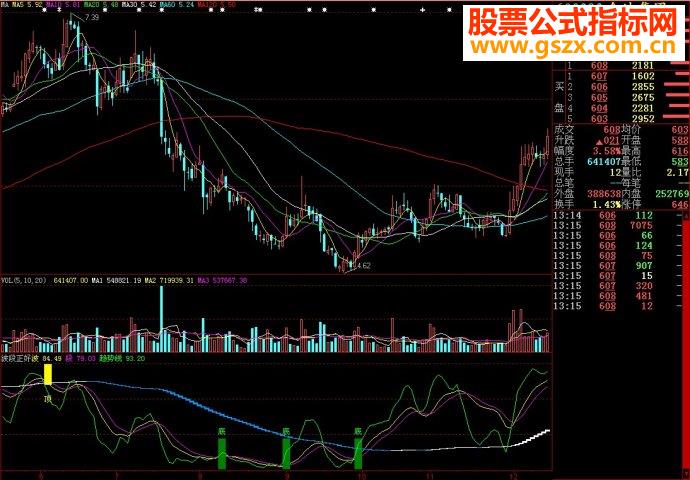This screenshot has height=480, width=690.
Task: Select the MA10 5.81 moving average label
Action: [x=62, y=5]
